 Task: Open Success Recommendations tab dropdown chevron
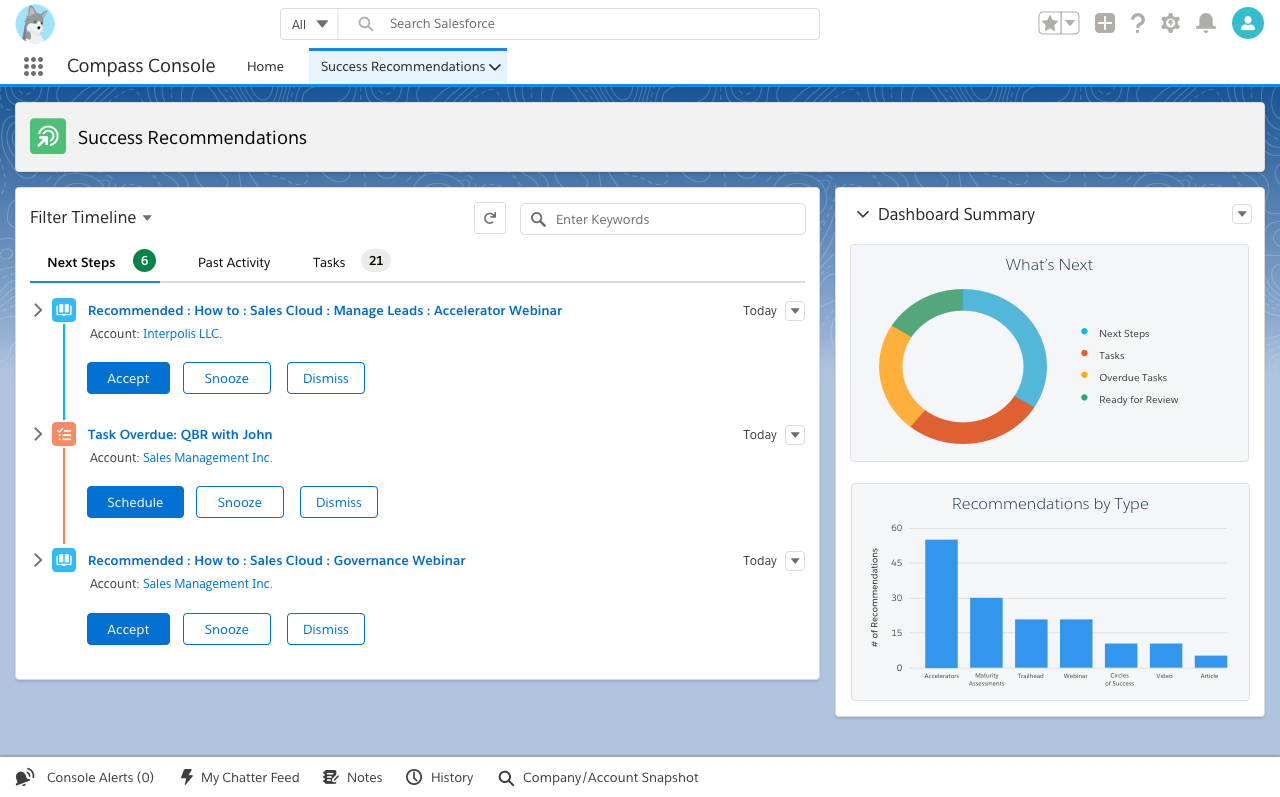[x=494, y=67]
